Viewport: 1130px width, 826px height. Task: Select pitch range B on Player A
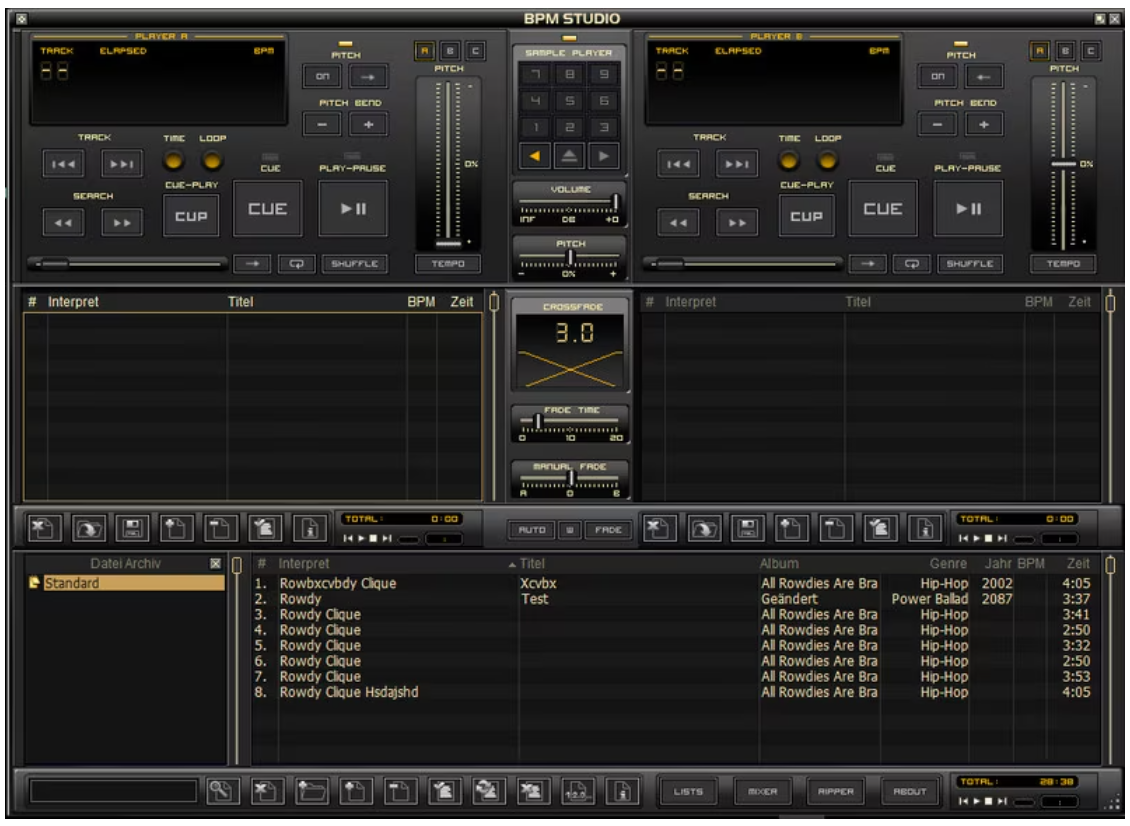450,50
